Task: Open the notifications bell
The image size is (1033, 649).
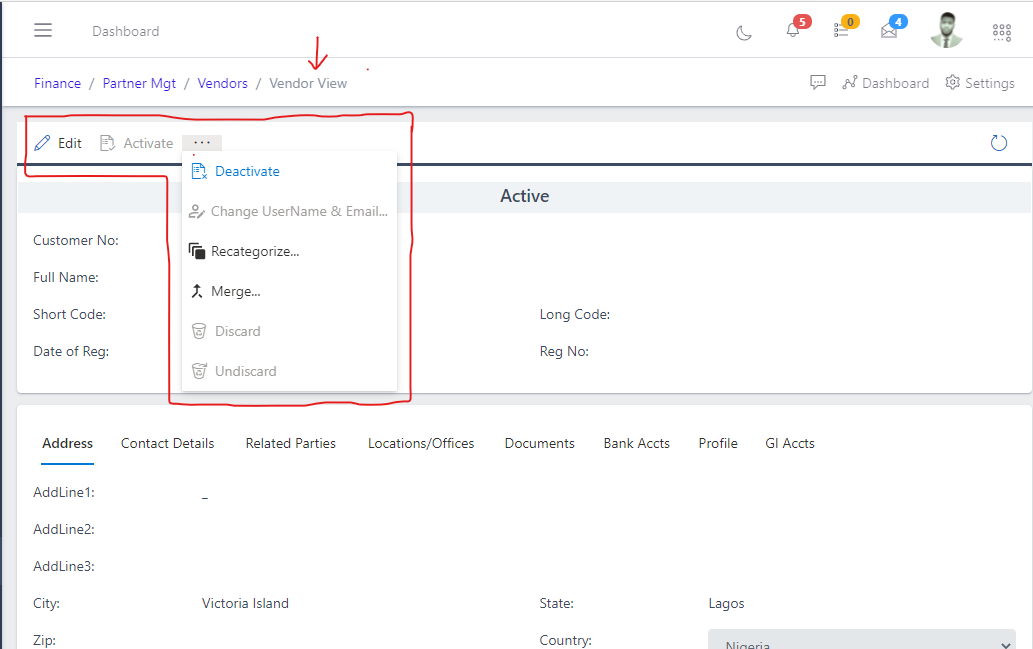Action: coord(790,30)
